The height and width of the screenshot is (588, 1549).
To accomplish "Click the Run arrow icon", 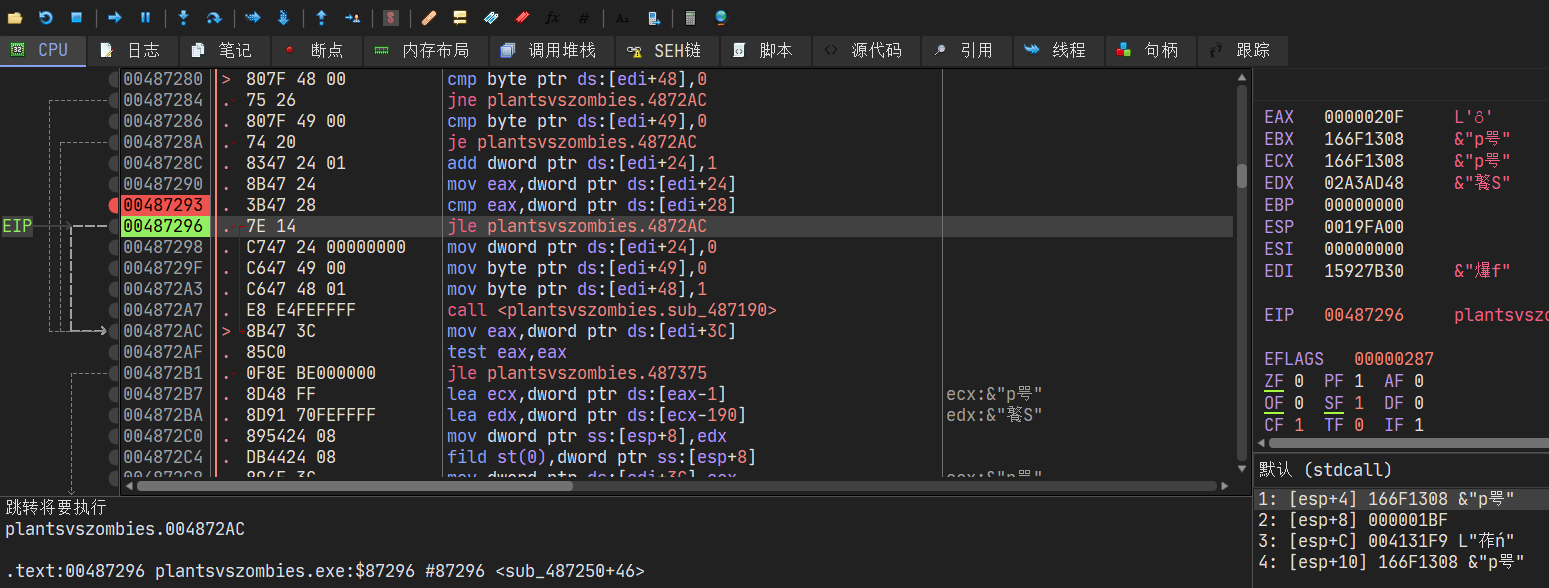I will [114, 18].
